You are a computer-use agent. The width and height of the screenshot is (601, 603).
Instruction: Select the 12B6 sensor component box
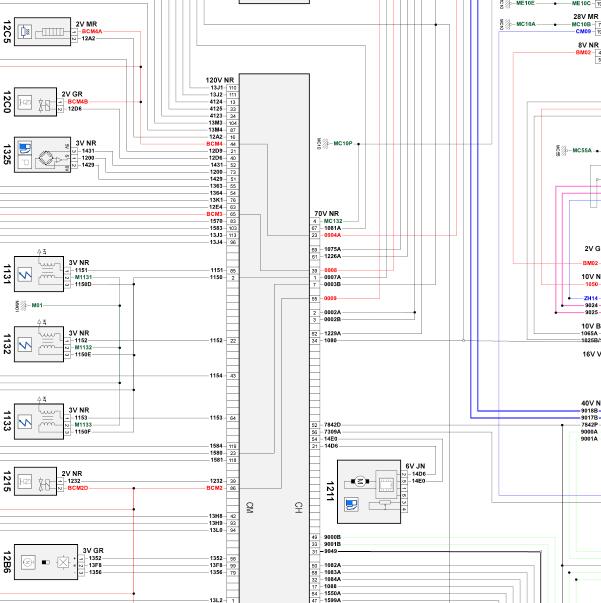46,562
